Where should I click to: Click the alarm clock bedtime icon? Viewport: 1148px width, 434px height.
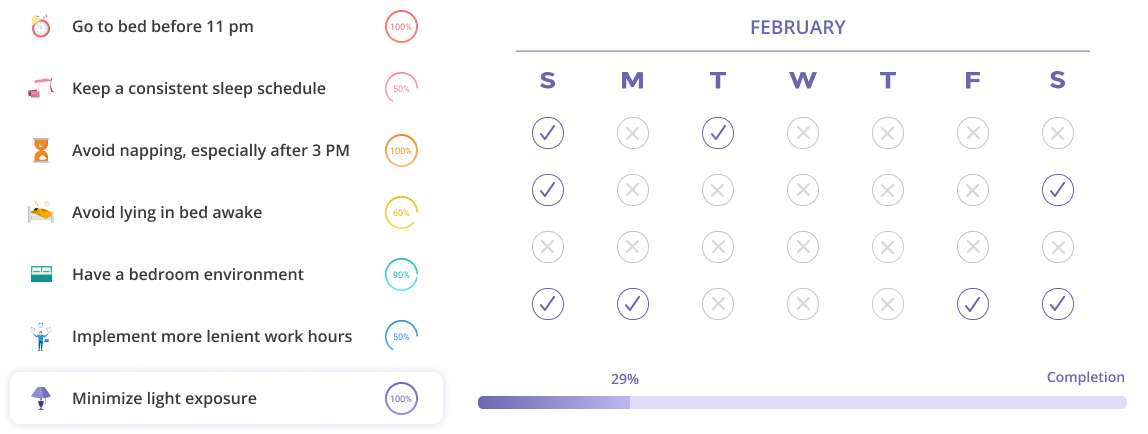point(41,26)
